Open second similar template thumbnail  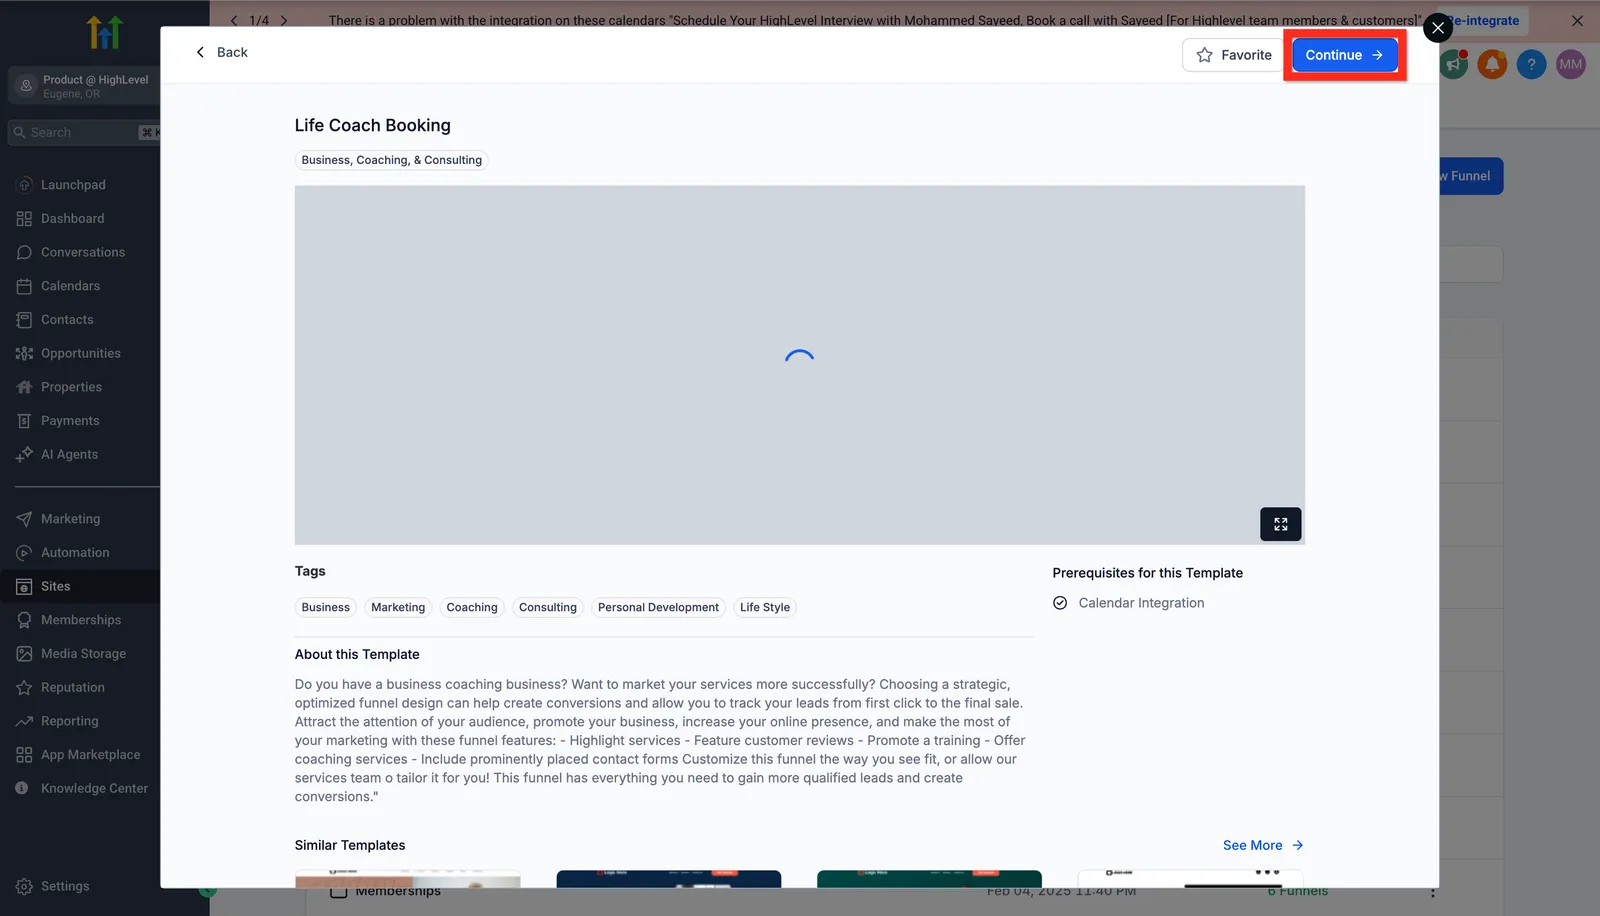(669, 879)
